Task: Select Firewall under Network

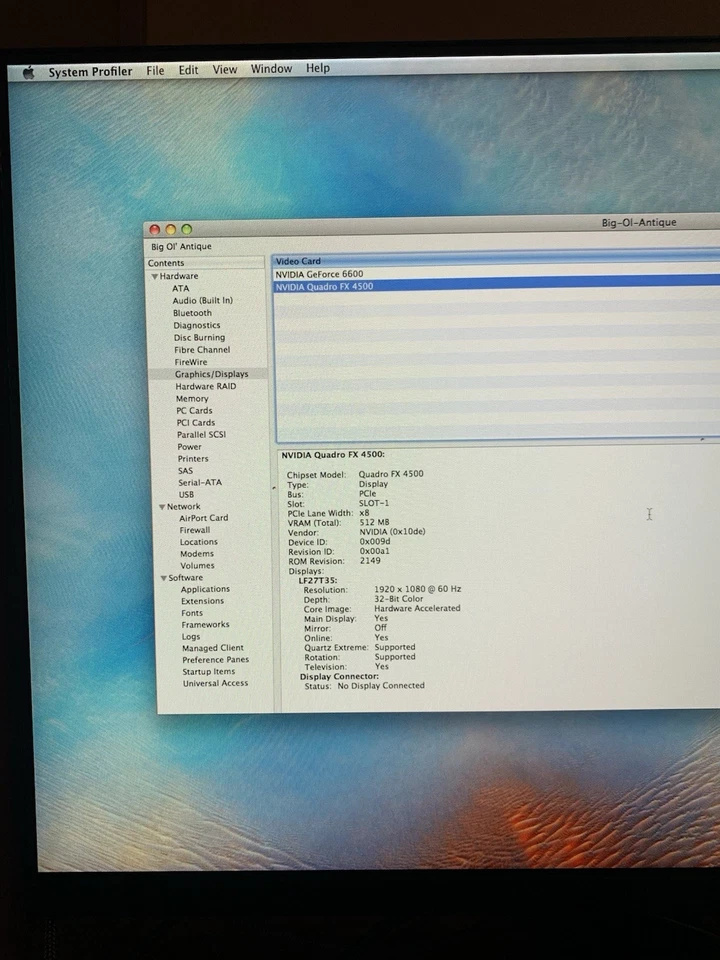Action: click(x=195, y=530)
